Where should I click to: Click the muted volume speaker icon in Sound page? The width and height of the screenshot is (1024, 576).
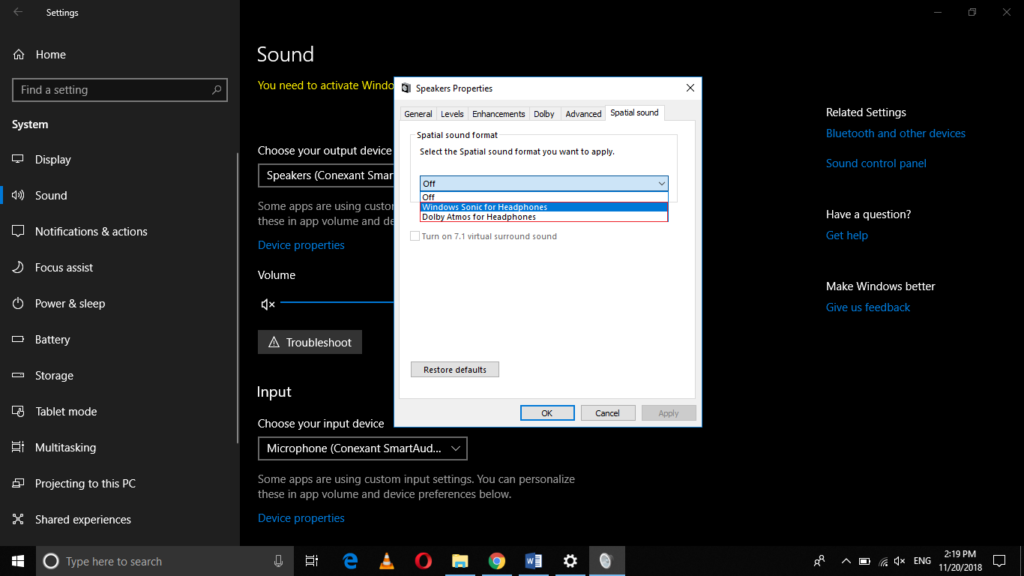pos(268,304)
